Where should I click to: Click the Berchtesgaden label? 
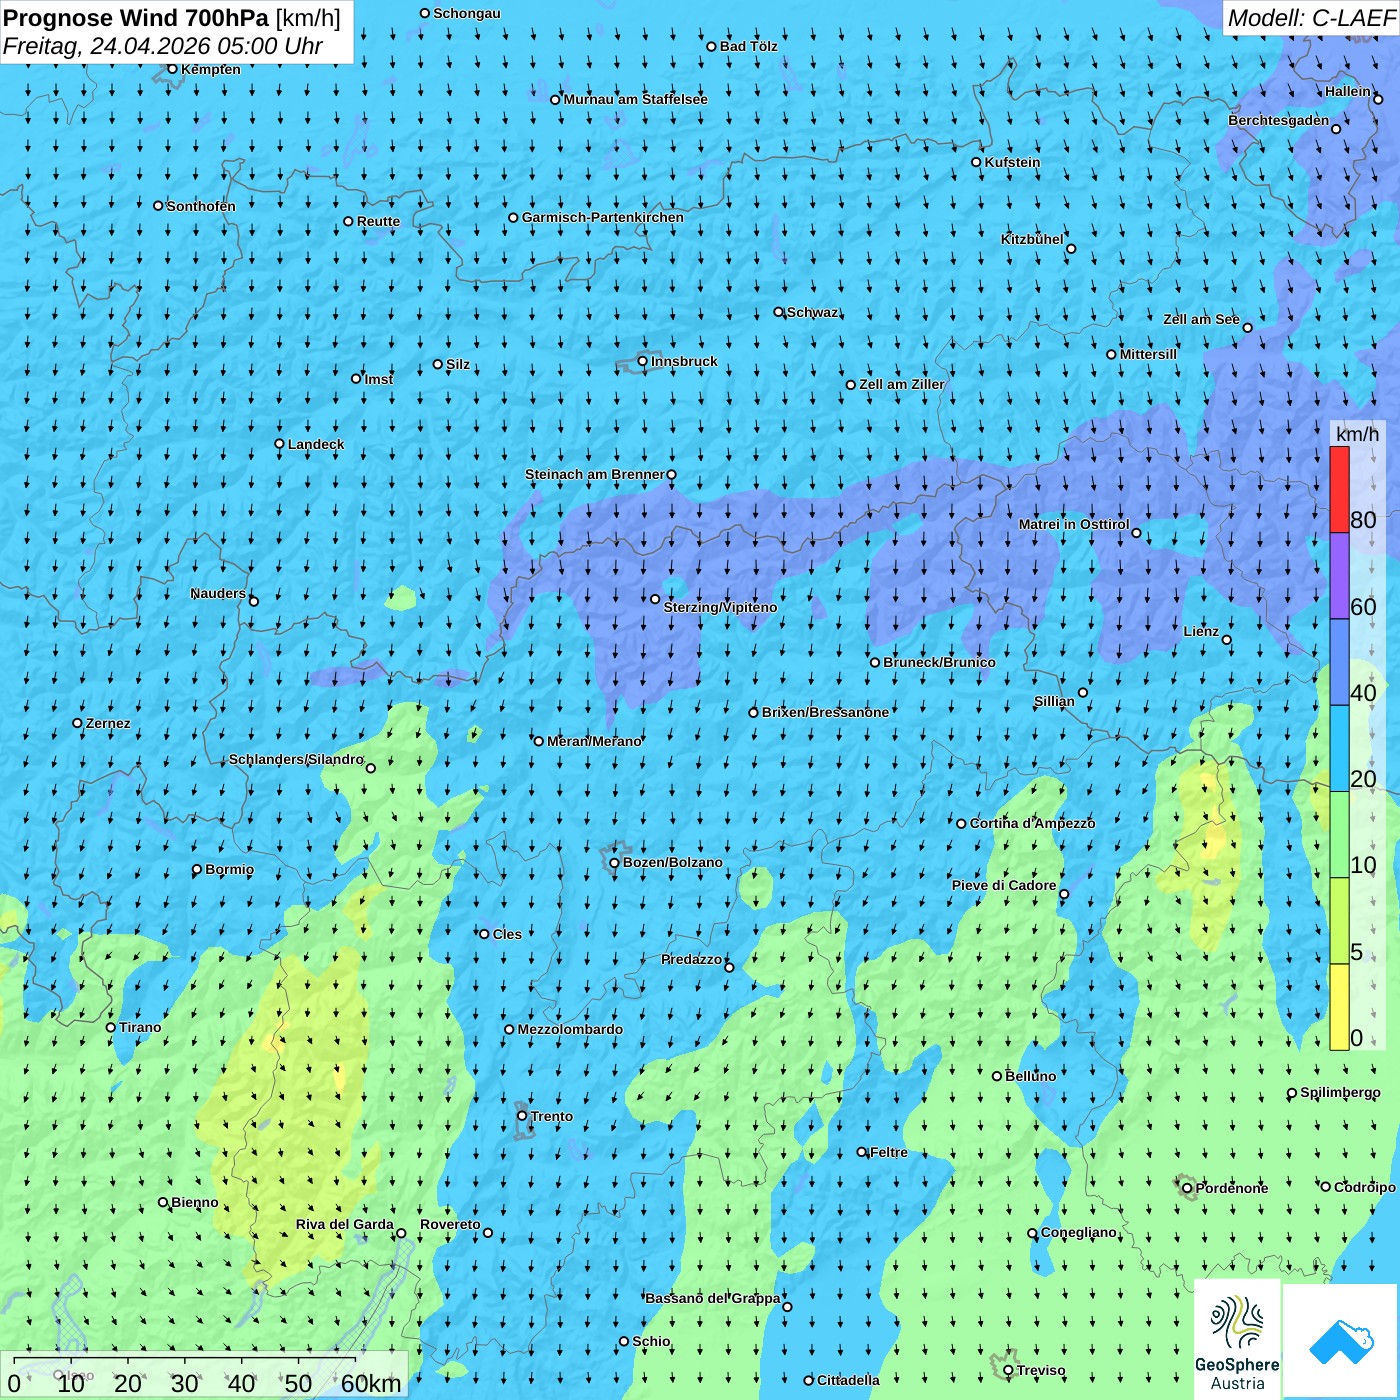1279,120
